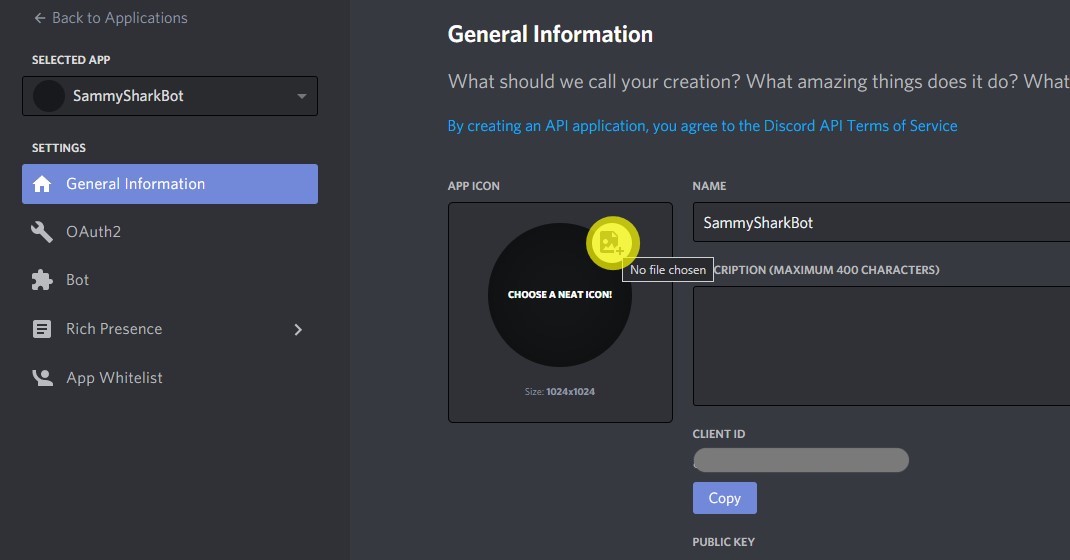1070x560 pixels.
Task: Click the App Whitelist person icon
Action: (42, 378)
